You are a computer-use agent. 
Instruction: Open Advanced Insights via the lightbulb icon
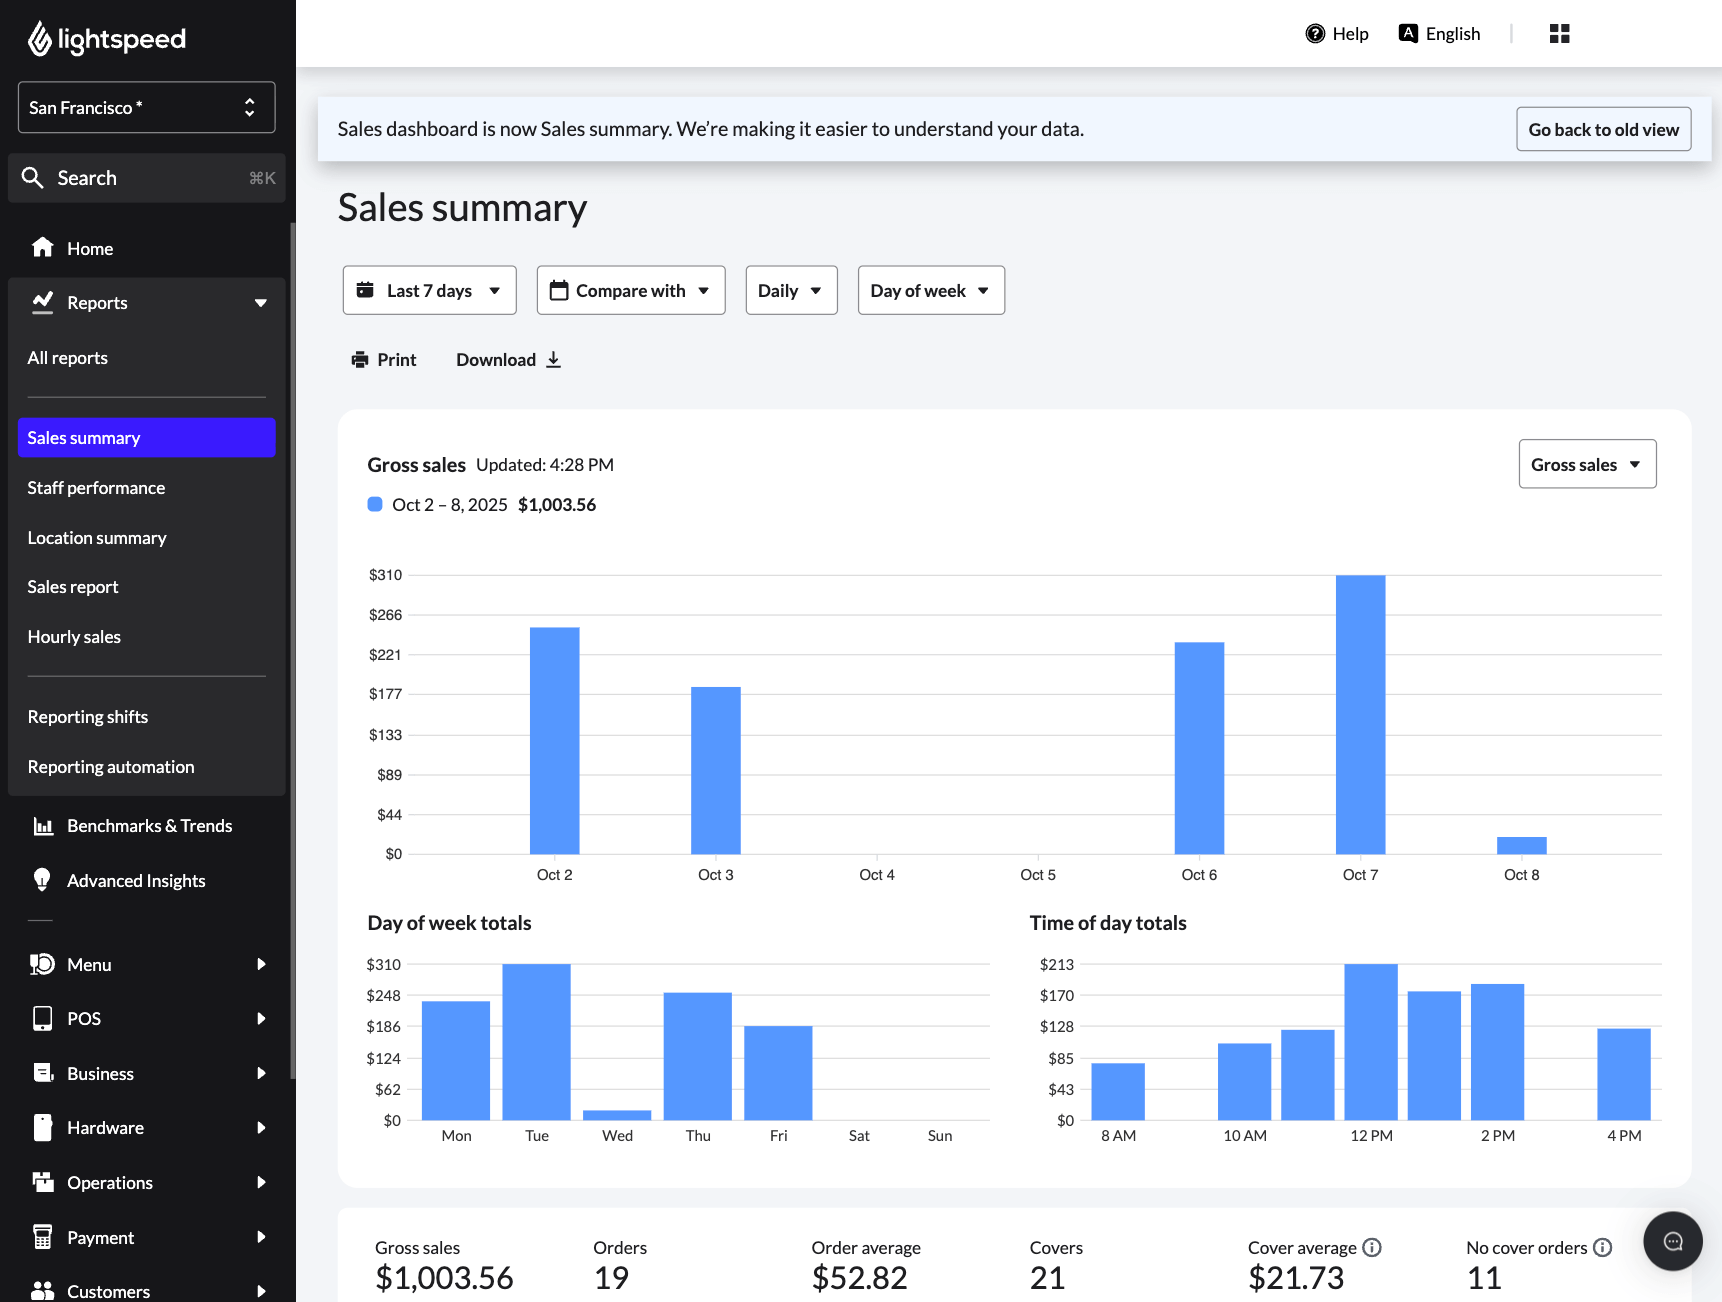pyautogui.click(x=42, y=880)
